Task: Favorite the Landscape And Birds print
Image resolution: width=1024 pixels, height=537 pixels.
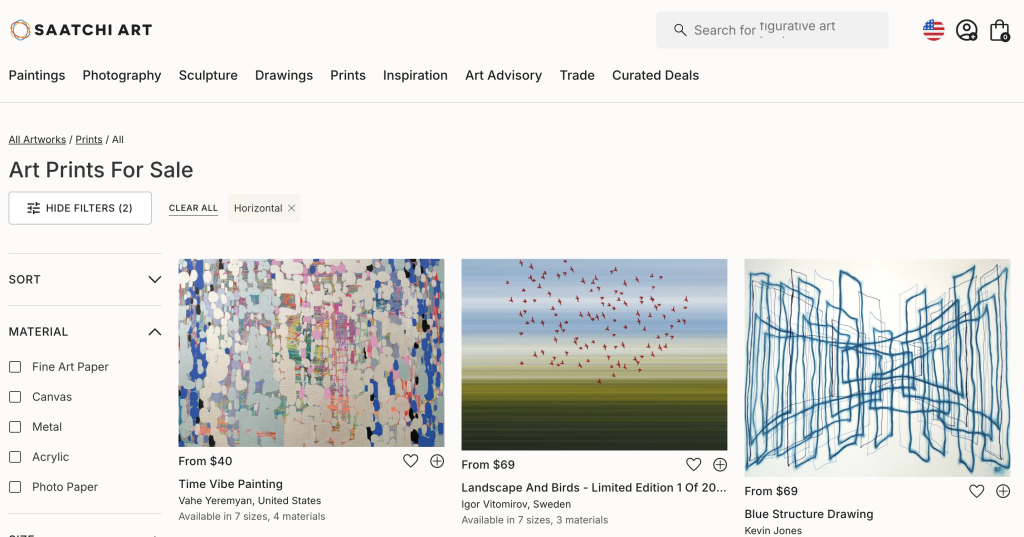Action: click(x=693, y=465)
